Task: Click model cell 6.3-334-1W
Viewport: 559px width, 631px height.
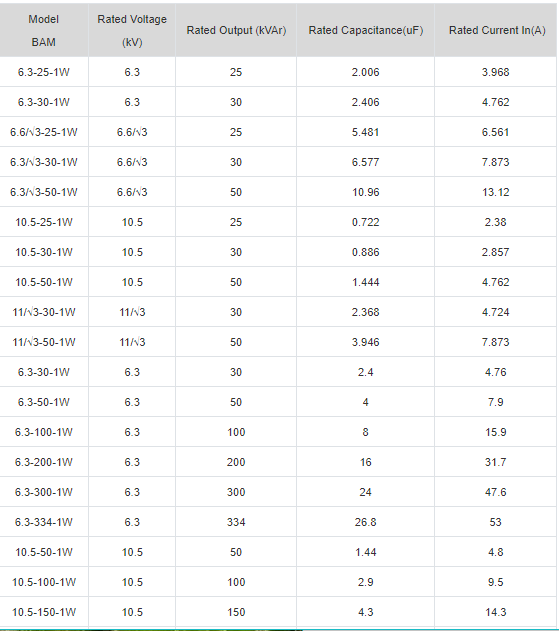Action: pos(43,522)
